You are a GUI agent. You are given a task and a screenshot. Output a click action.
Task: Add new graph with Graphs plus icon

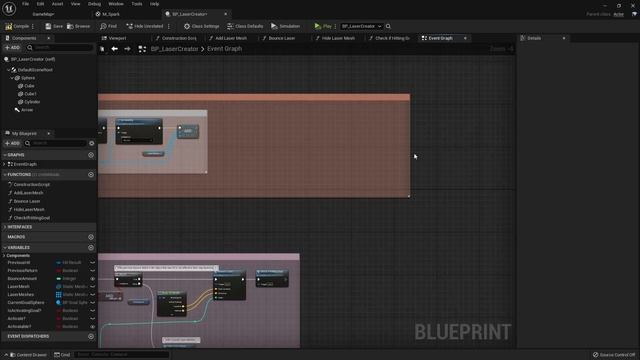point(91,155)
